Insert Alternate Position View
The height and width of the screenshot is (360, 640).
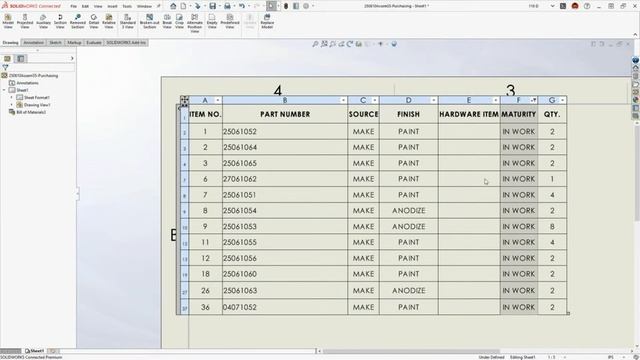click(195, 23)
